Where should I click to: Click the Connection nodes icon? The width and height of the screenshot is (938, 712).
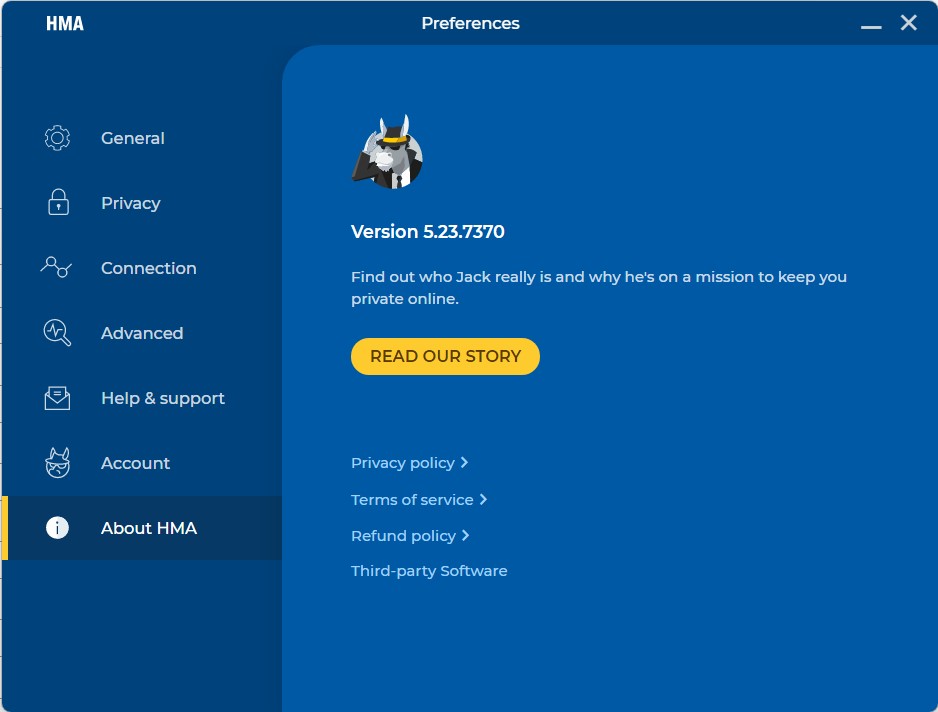[56, 268]
